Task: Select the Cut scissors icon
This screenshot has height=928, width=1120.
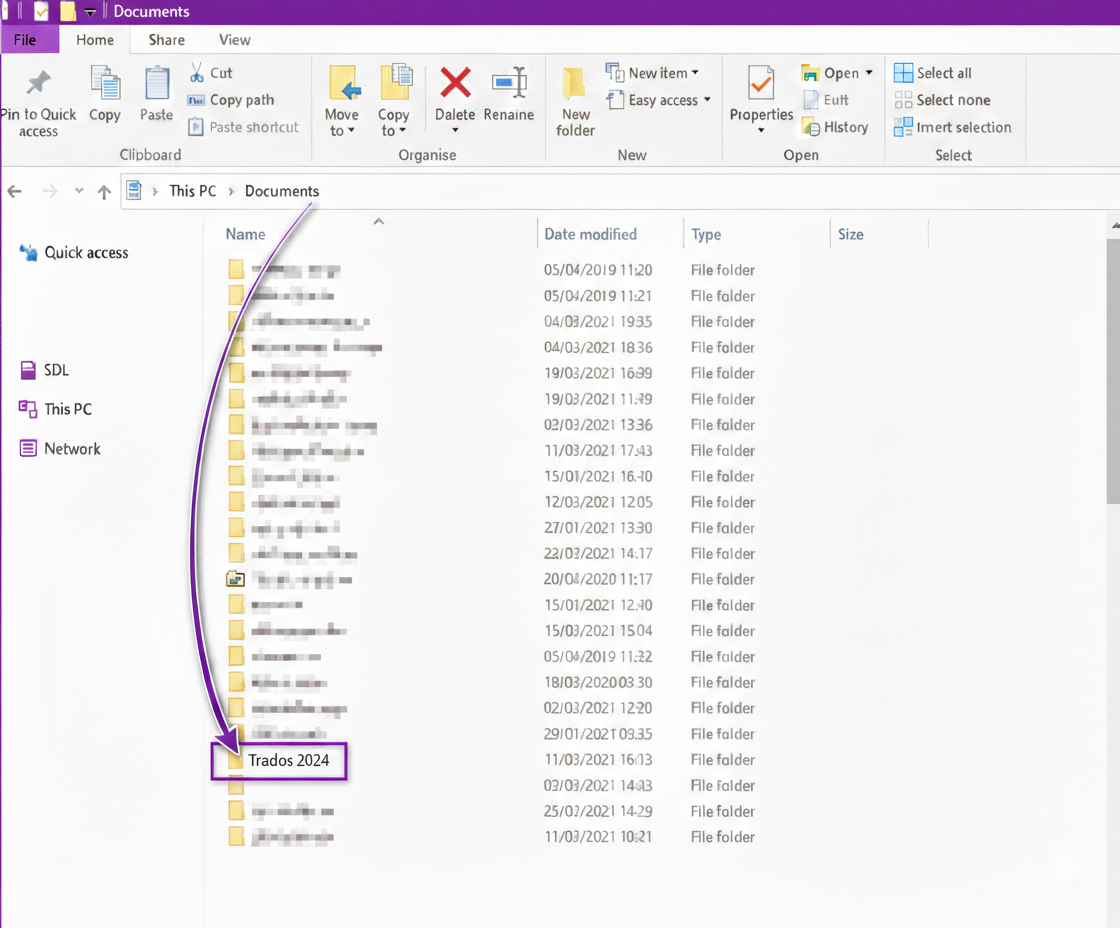Action: (x=197, y=73)
